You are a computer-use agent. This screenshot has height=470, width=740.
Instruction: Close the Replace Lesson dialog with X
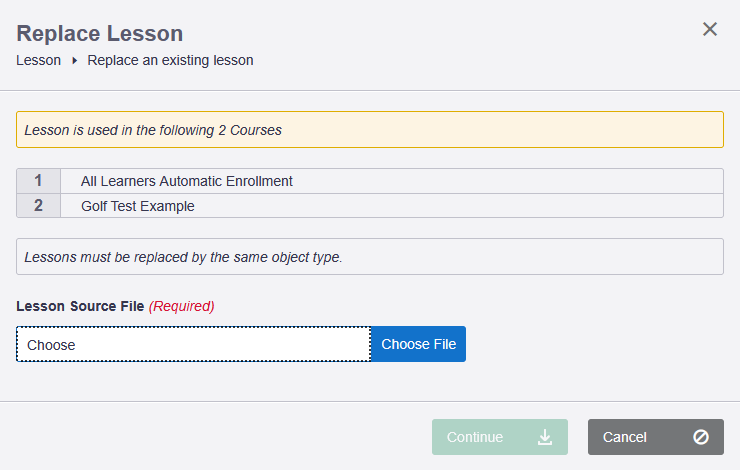[x=710, y=29]
